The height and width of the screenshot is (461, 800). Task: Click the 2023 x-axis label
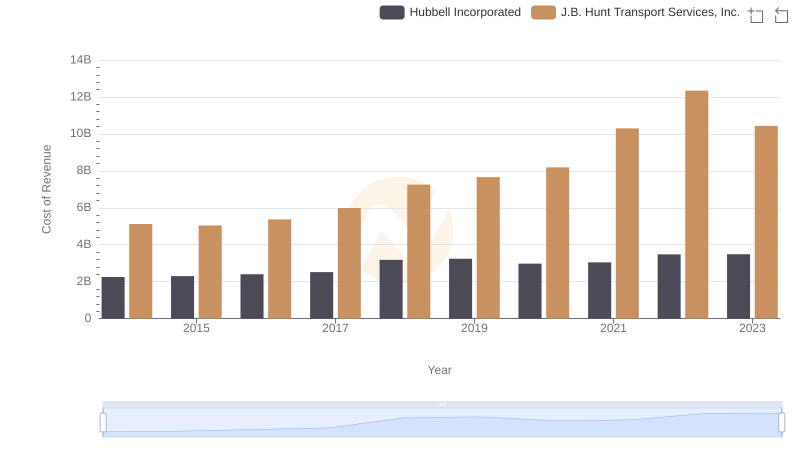[x=752, y=328]
